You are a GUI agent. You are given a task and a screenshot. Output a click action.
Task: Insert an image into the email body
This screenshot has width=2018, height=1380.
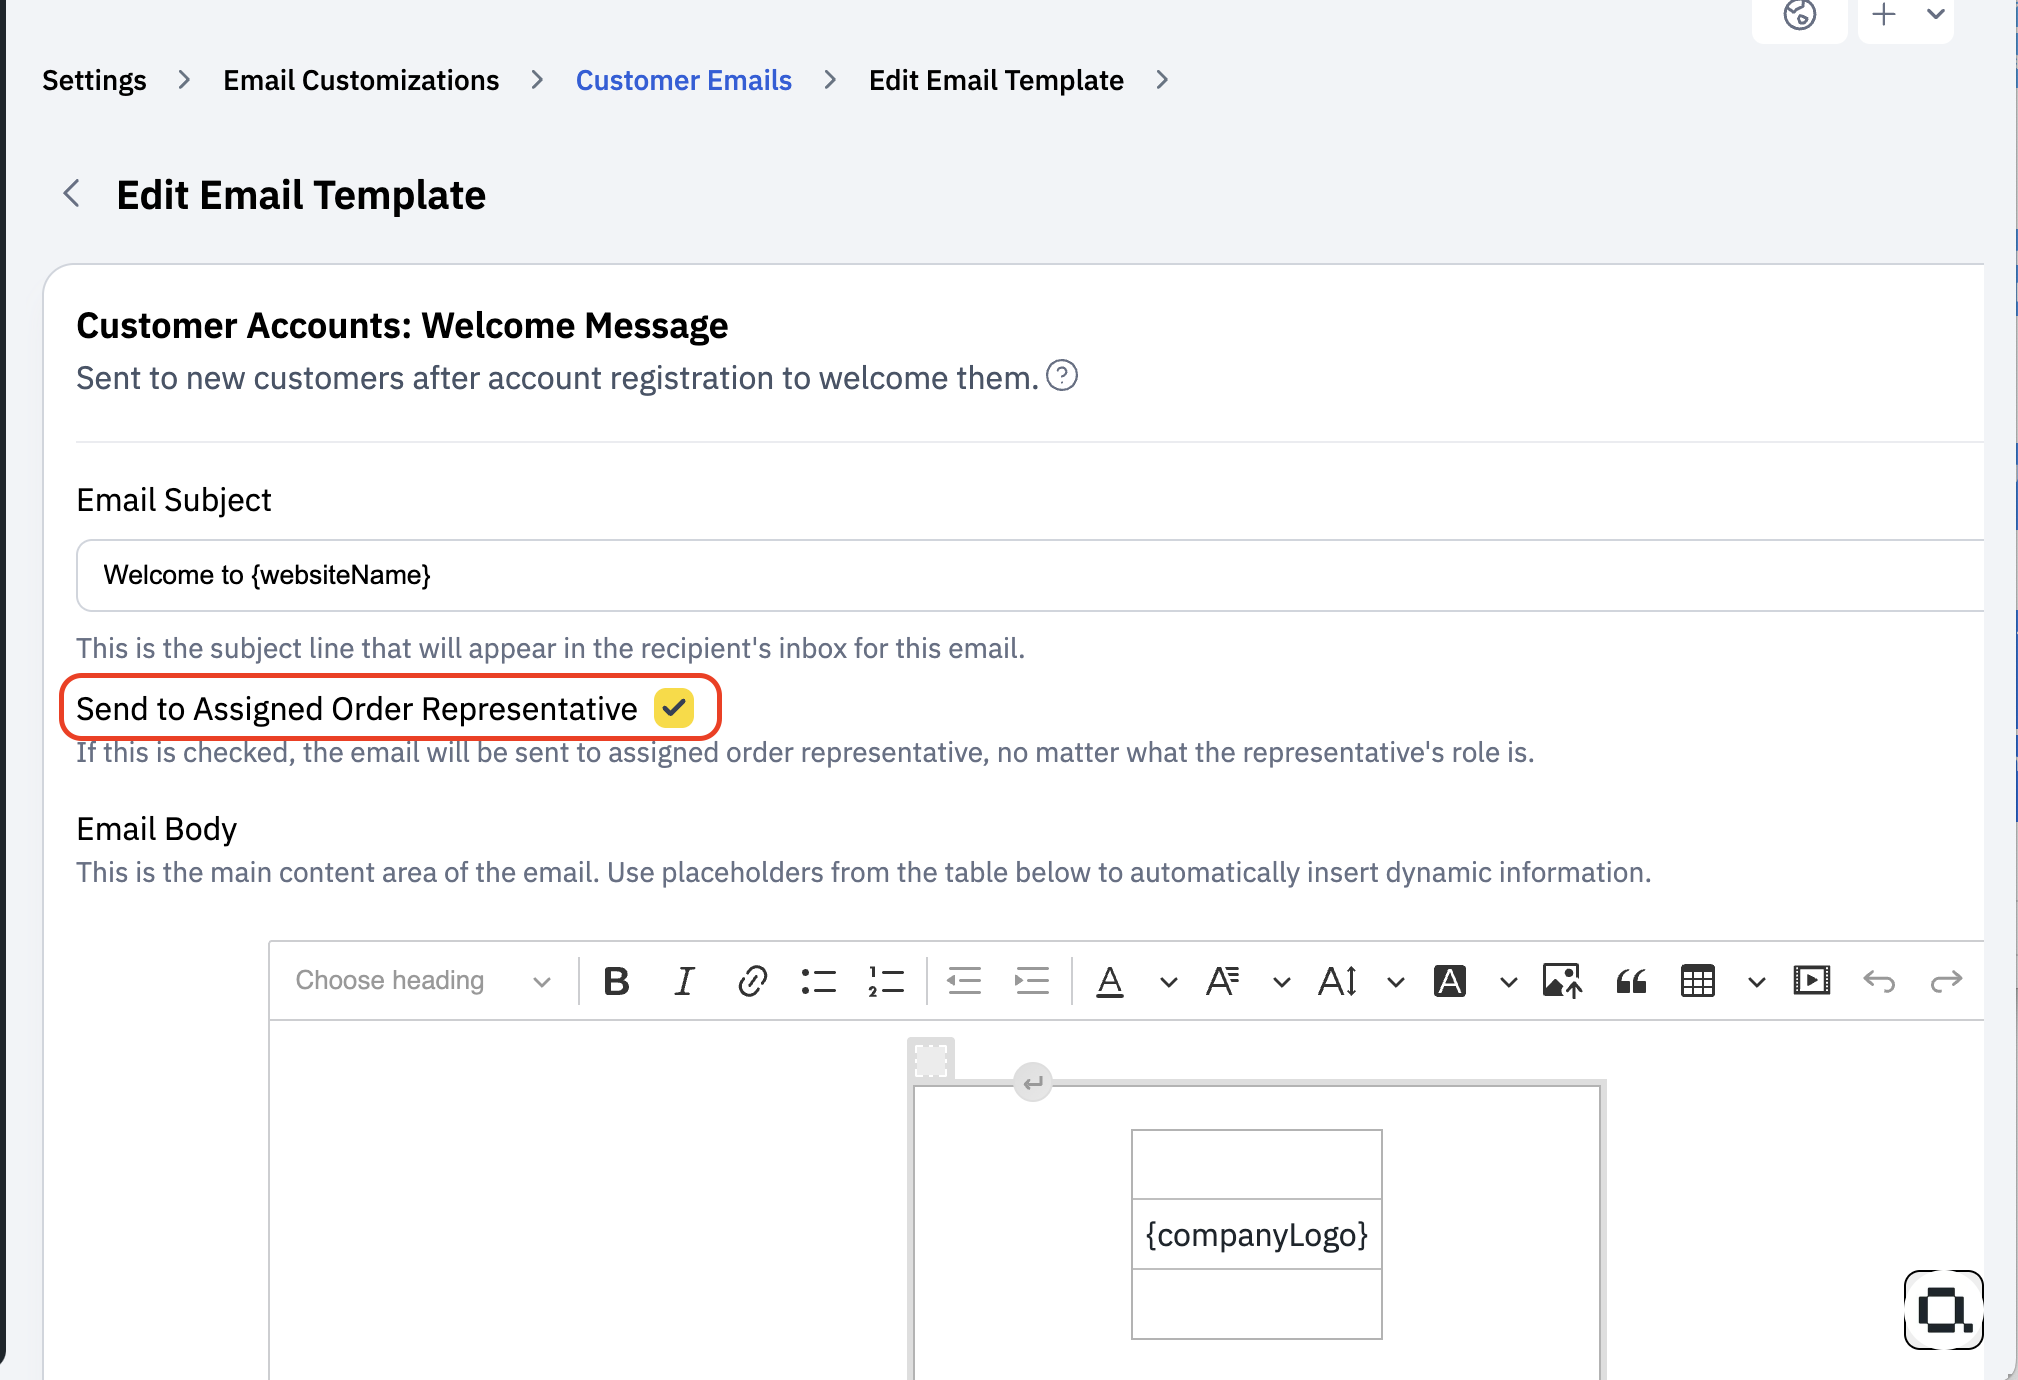coord(1562,981)
